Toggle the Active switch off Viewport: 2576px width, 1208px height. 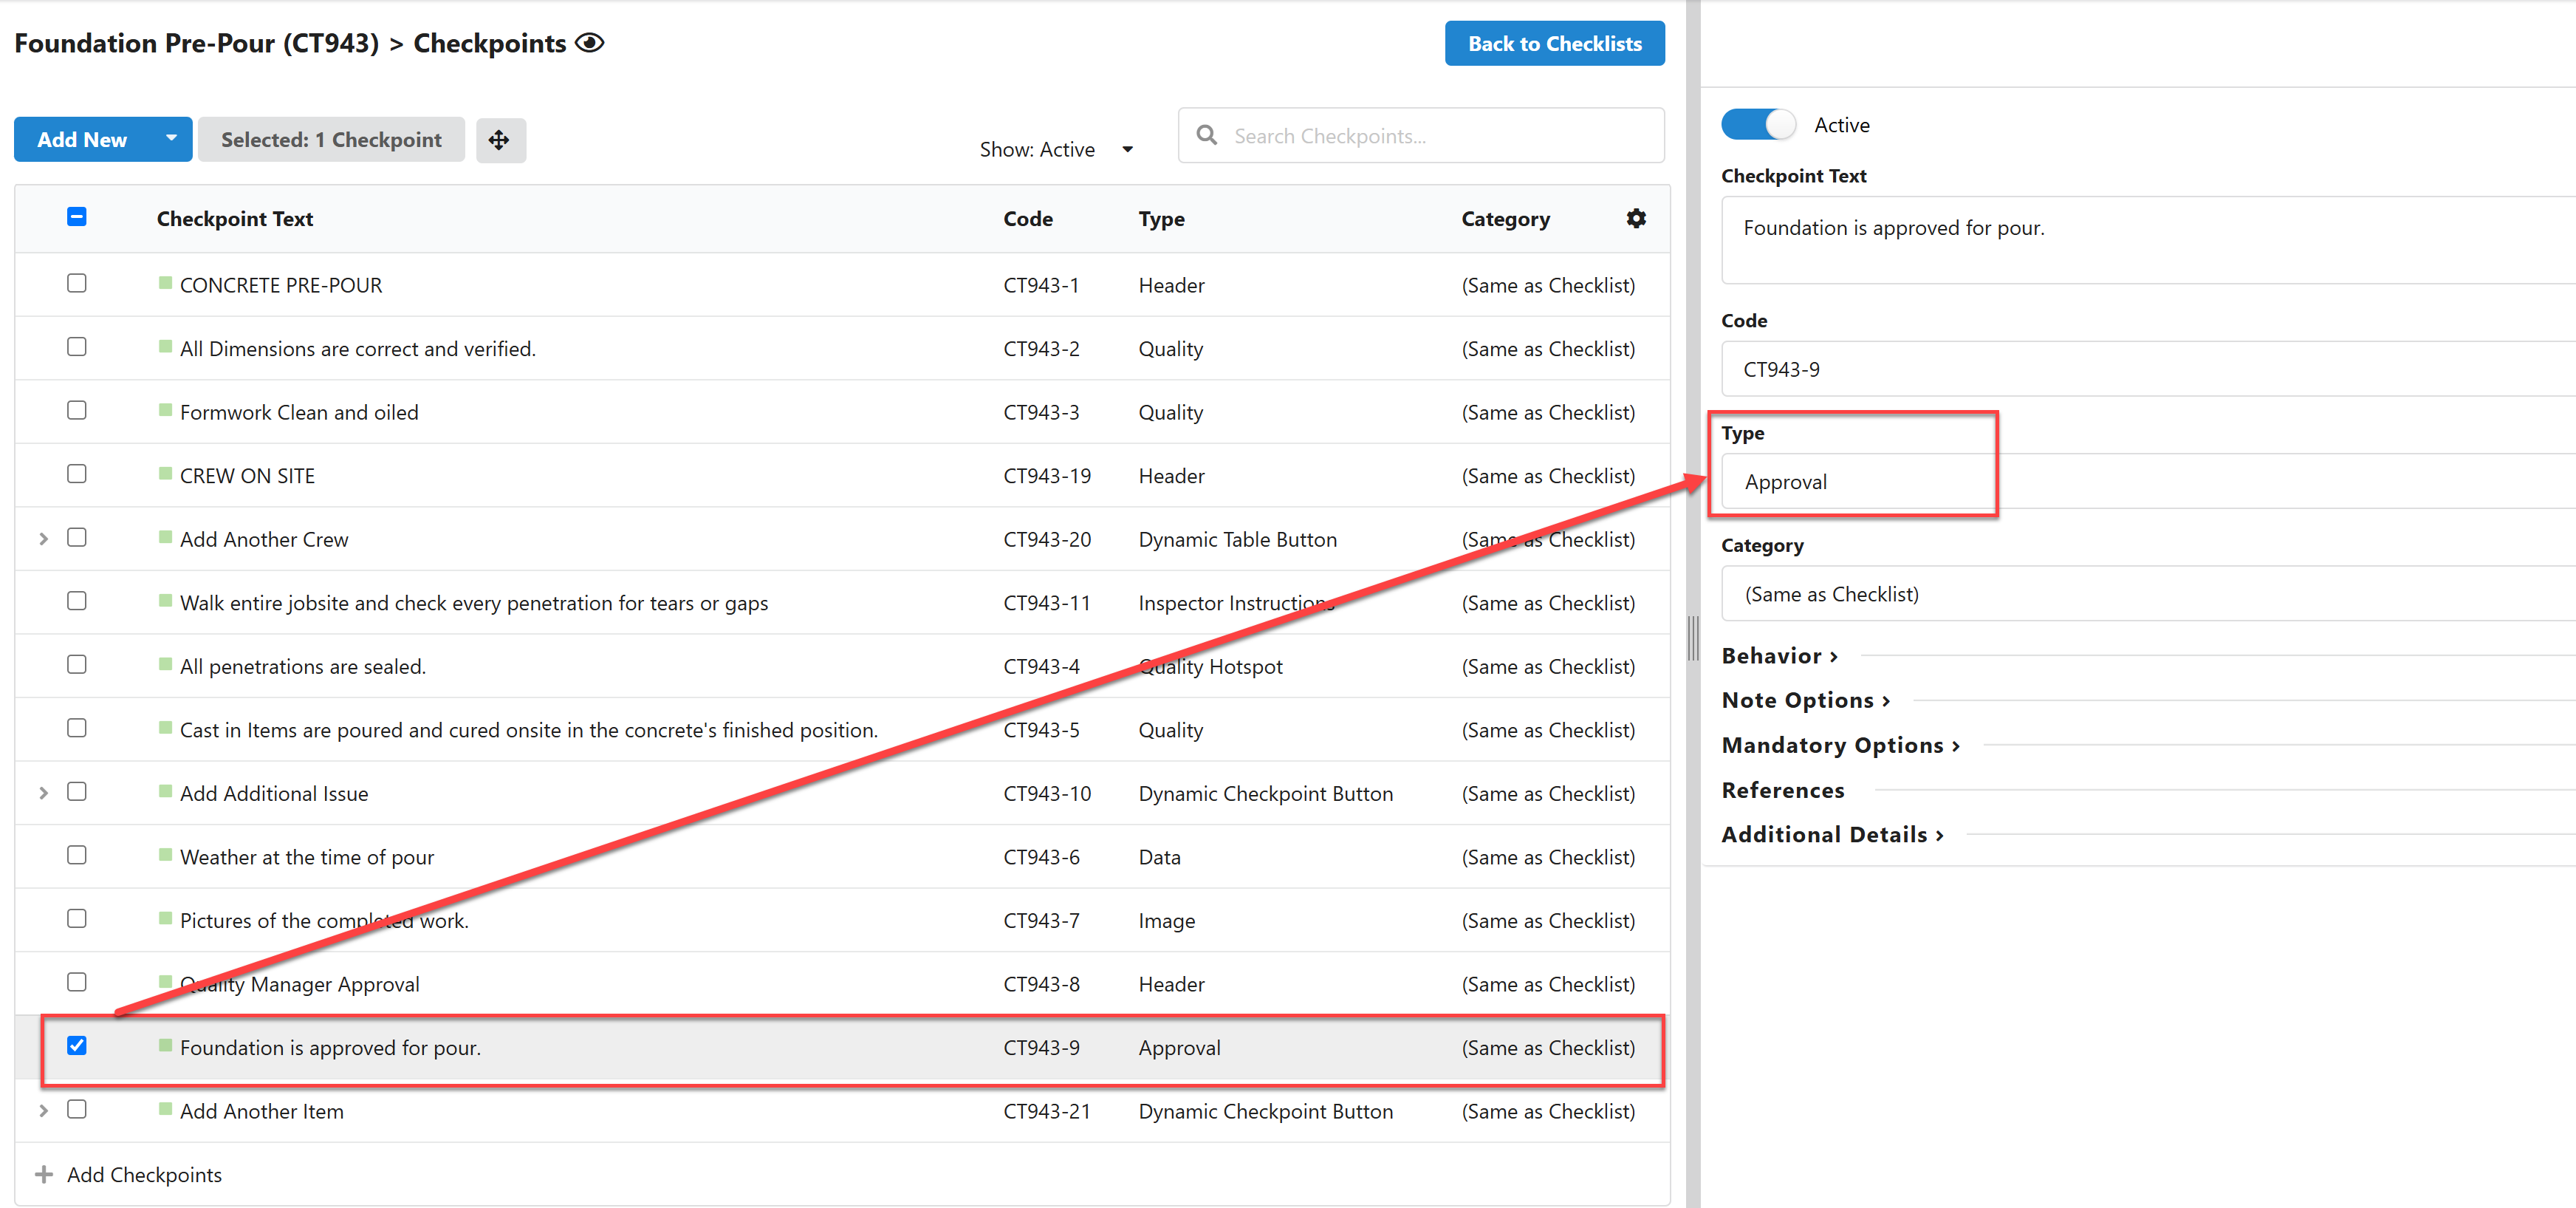[x=1758, y=125]
